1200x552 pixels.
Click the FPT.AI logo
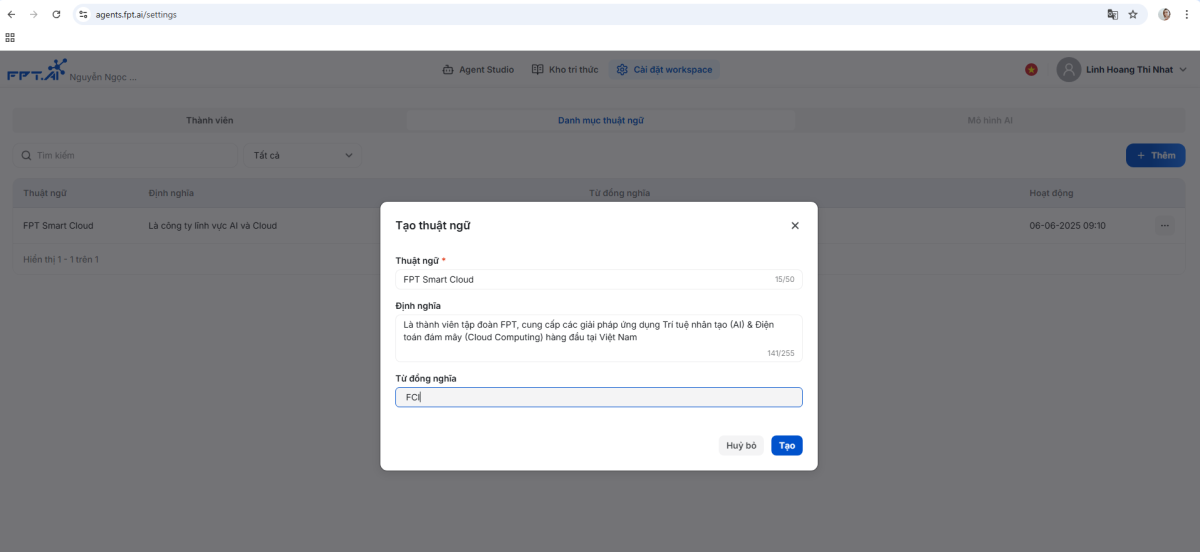click(36, 72)
